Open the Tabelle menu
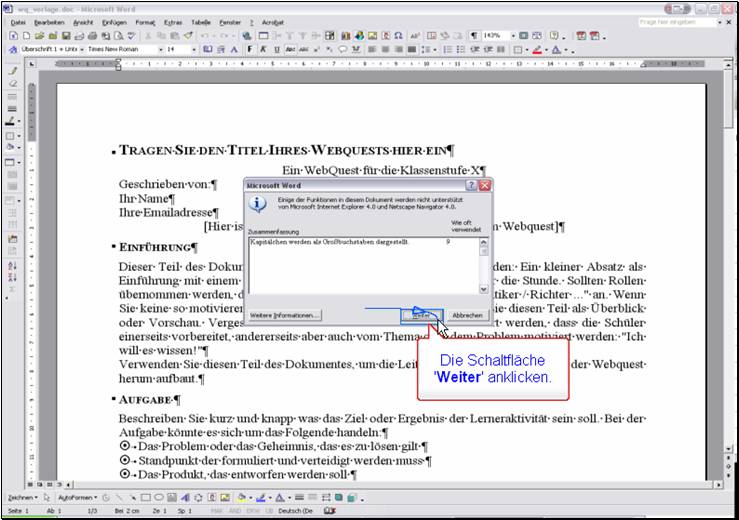Screen dimensions: 739x520 click(201, 21)
